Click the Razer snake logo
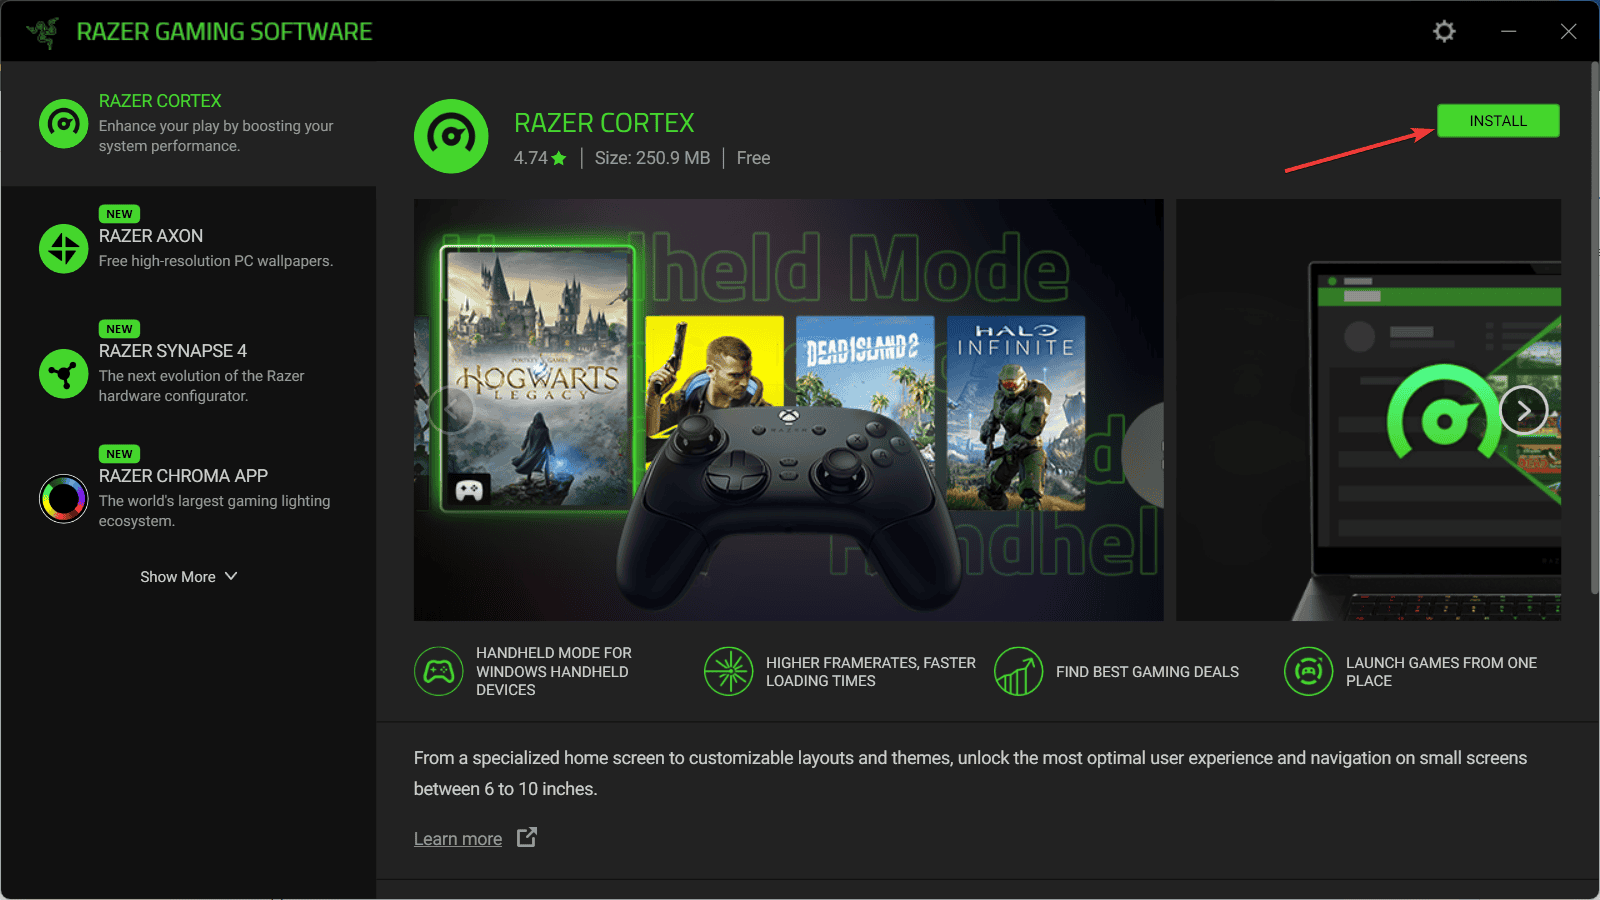Screen dimensions: 1600x900 [x=43, y=32]
